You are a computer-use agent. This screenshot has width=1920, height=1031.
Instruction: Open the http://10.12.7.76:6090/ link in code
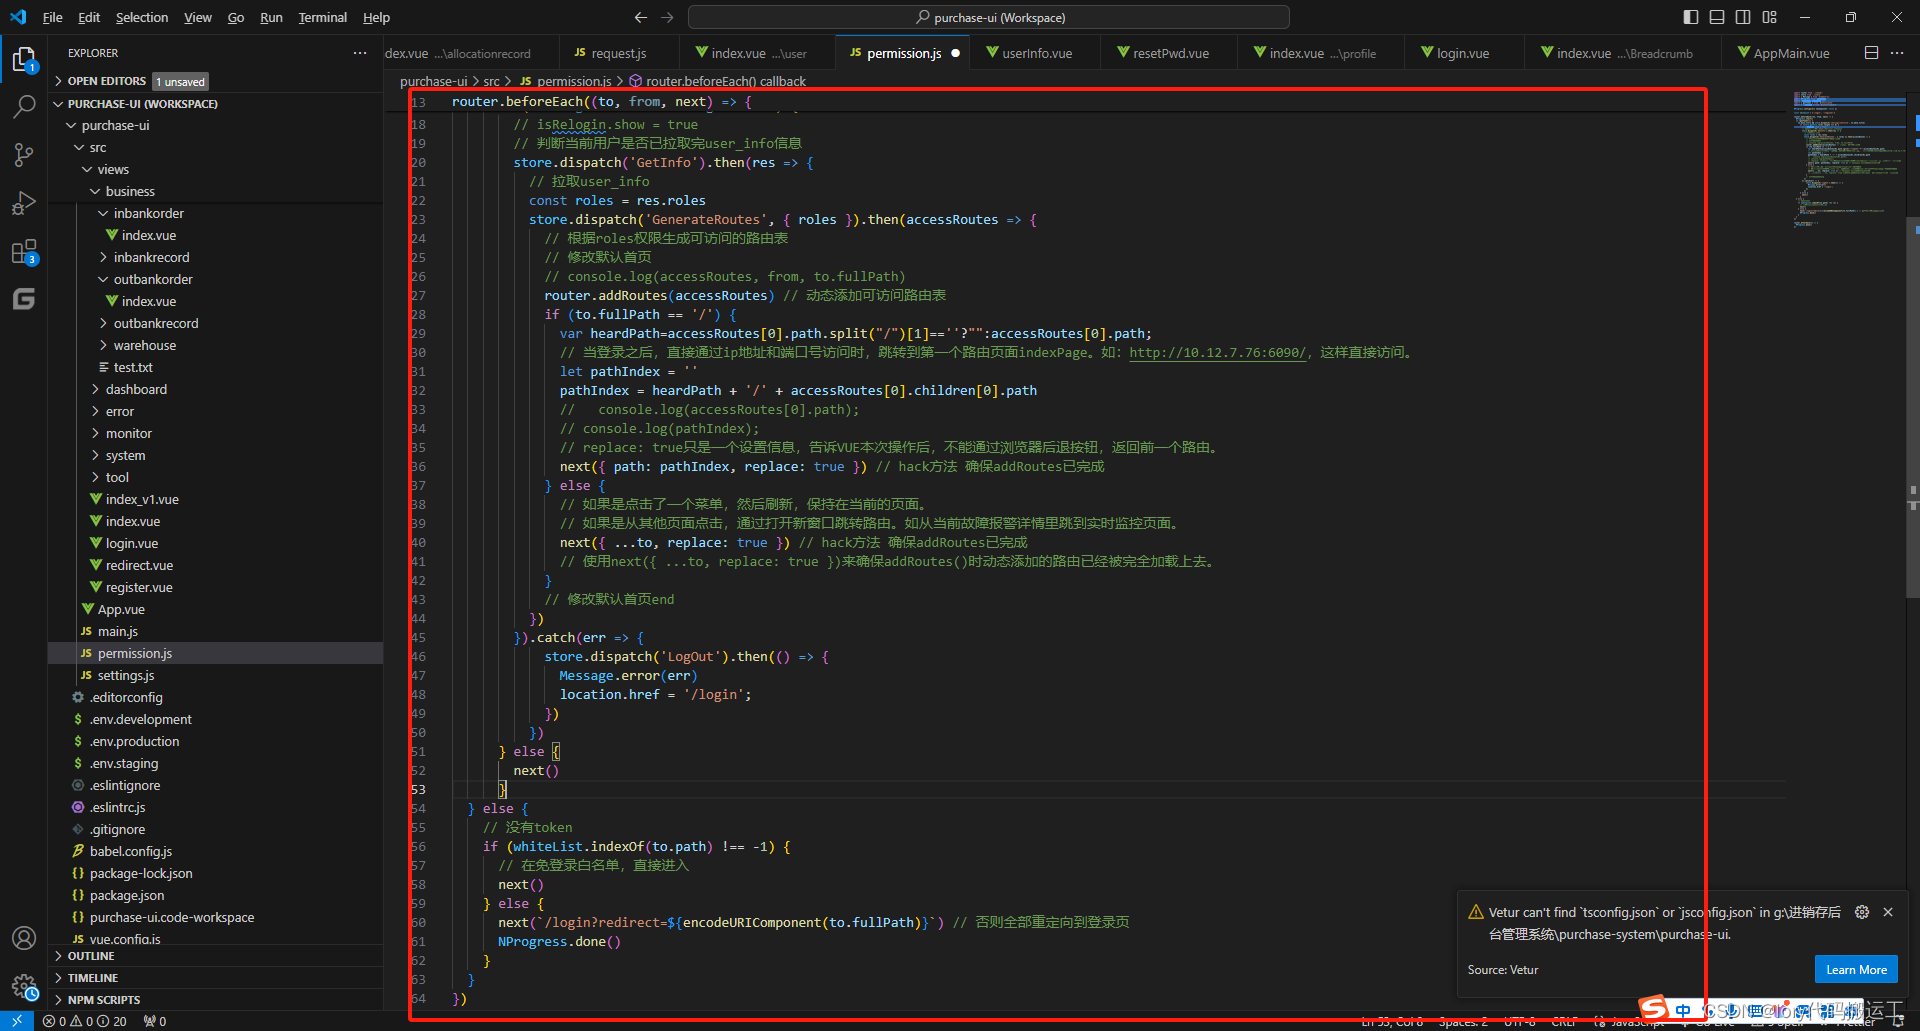[x=1217, y=352]
